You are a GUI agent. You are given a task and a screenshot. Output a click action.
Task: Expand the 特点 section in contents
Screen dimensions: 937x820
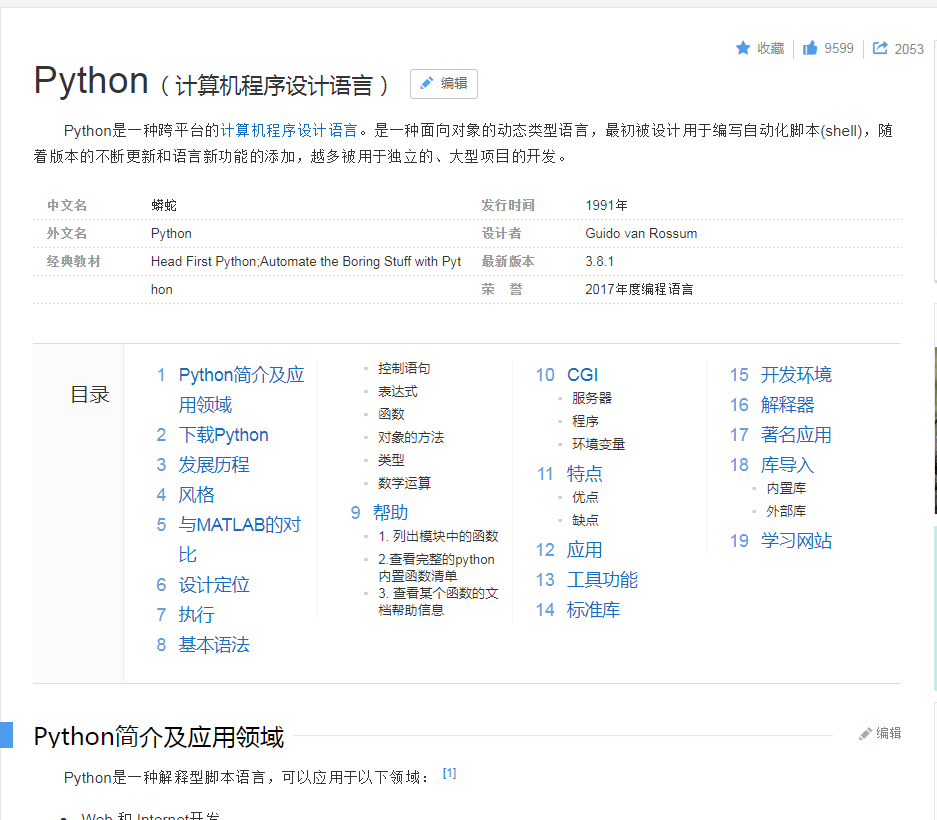584,474
